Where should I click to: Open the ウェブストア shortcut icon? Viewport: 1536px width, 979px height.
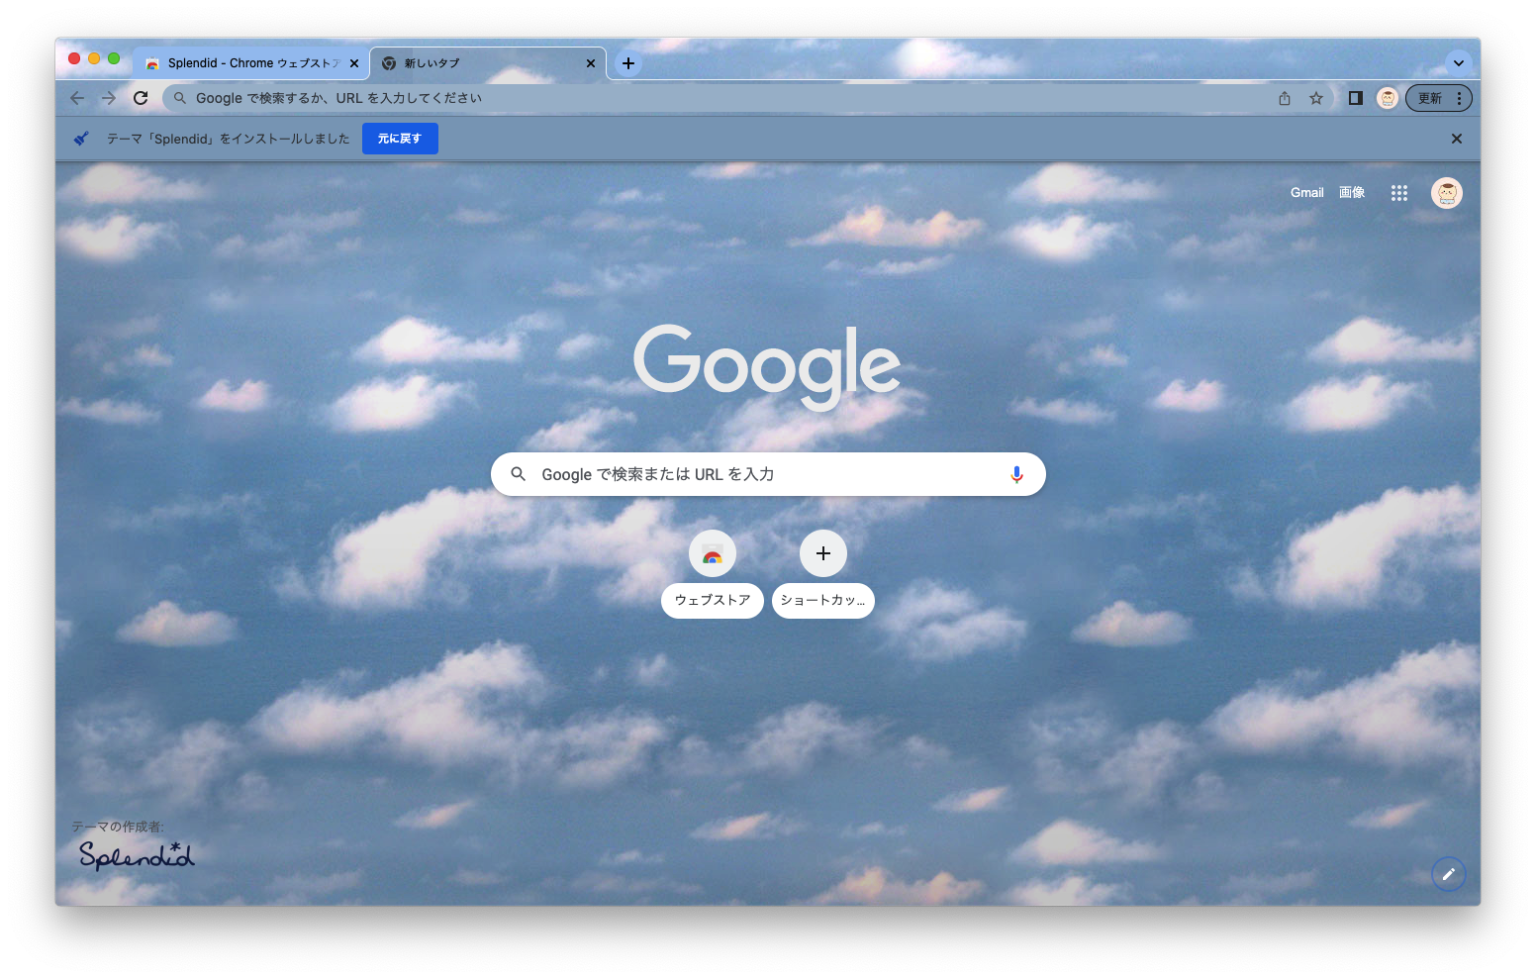(x=712, y=553)
